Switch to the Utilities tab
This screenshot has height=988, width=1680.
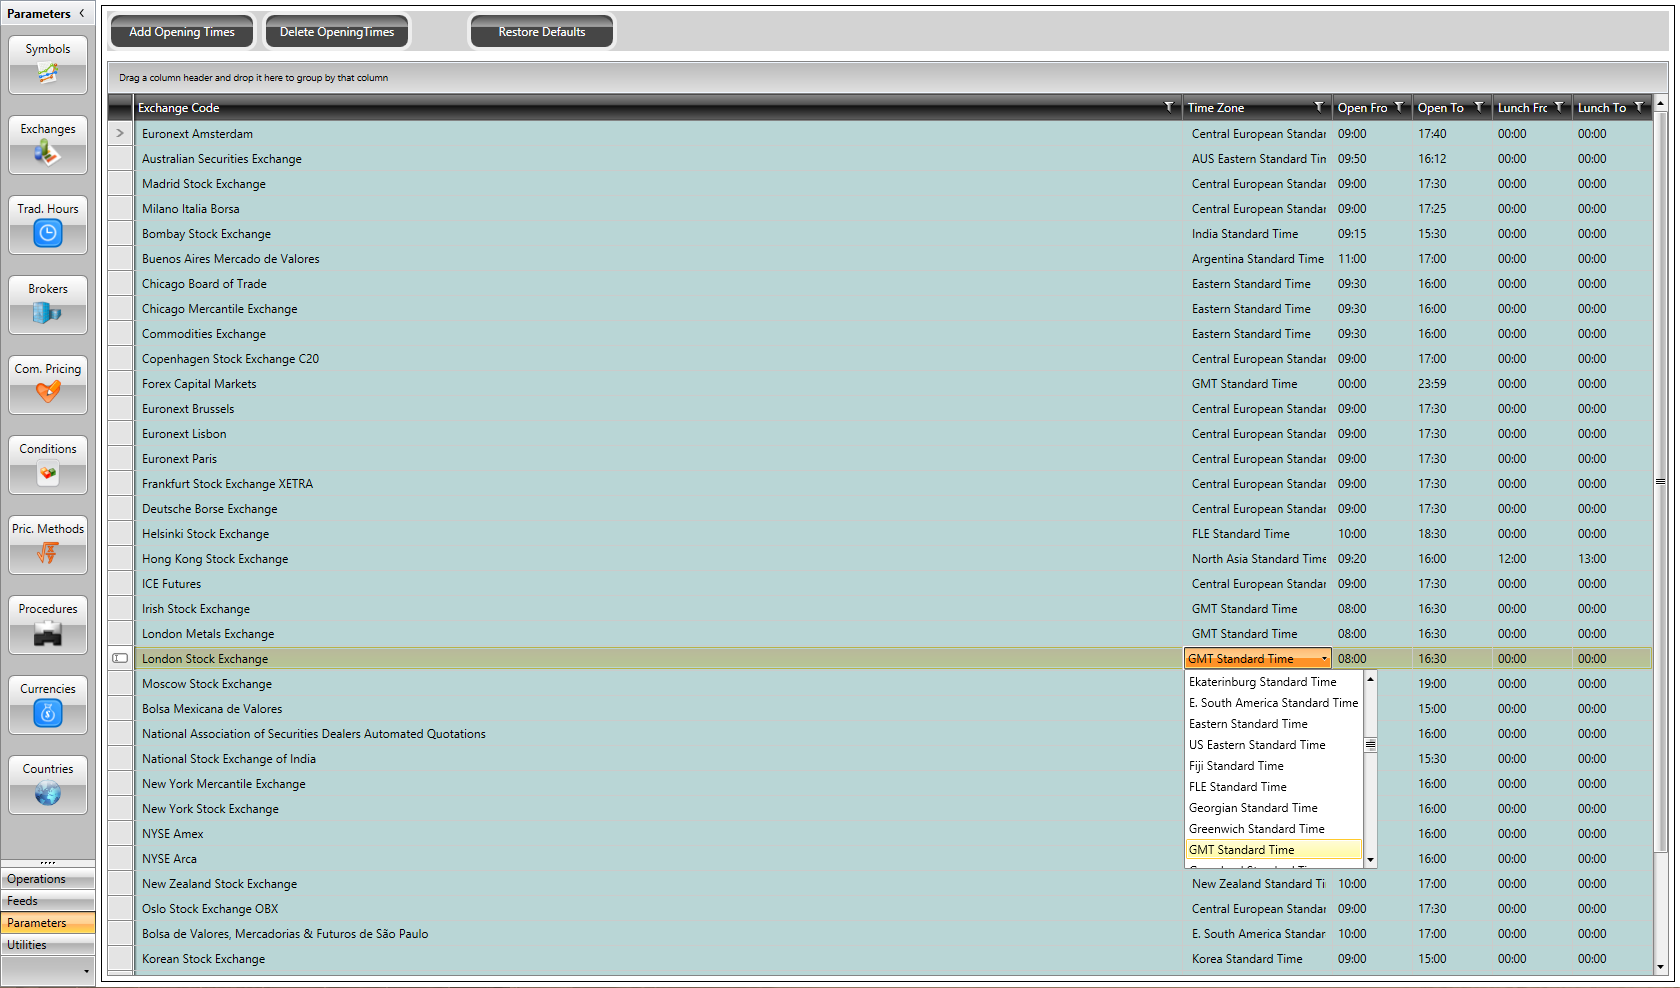pyautogui.click(x=48, y=945)
